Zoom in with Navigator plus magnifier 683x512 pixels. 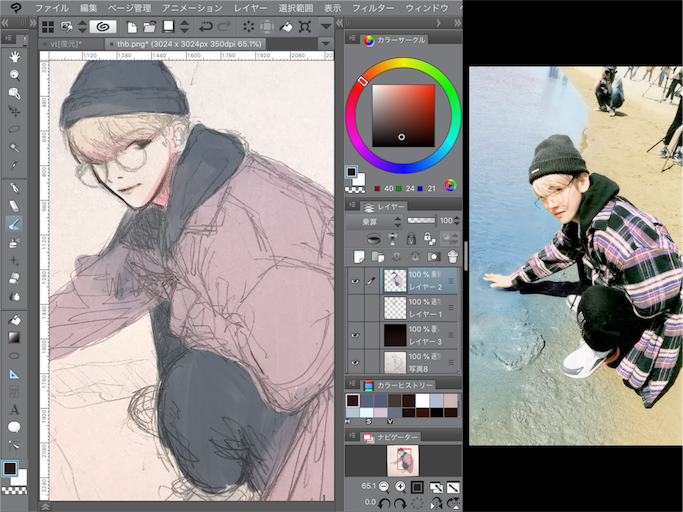[400, 487]
